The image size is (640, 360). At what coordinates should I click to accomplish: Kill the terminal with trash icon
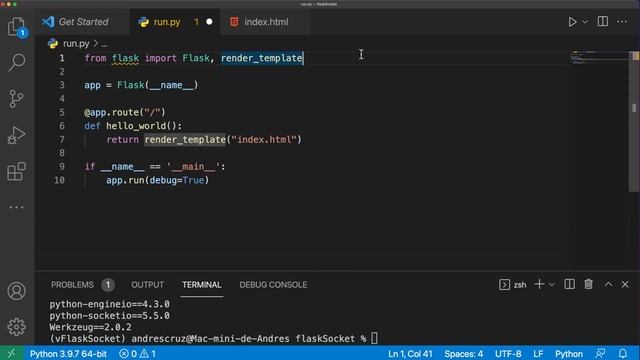point(589,284)
